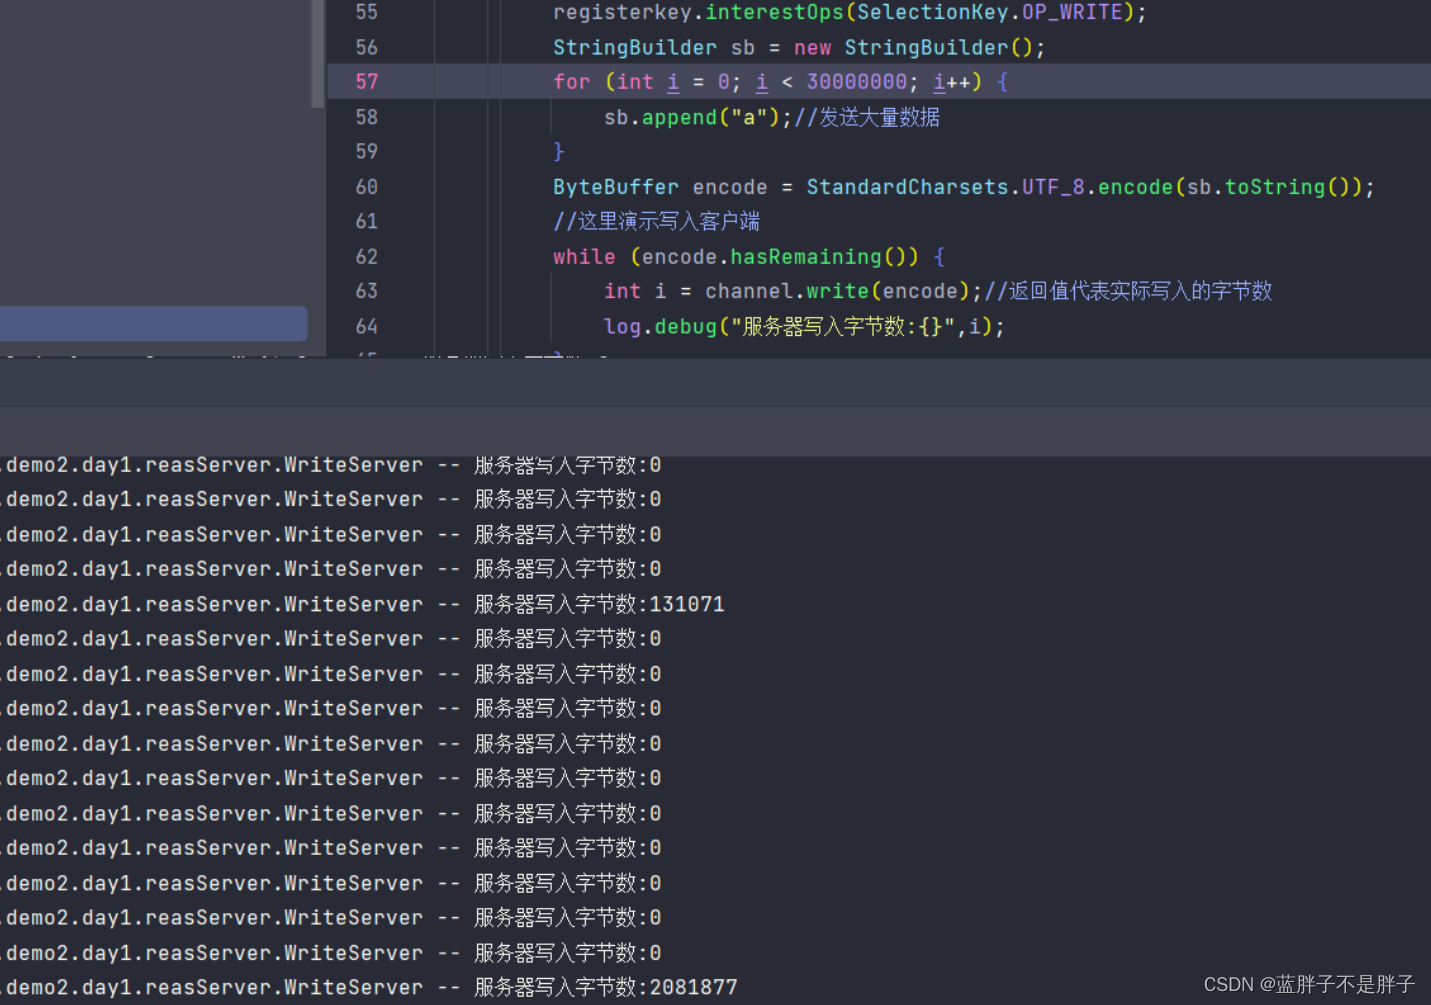Click the sb.toString() call
This screenshot has height=1005, width=1431.
coord(1270,187)
